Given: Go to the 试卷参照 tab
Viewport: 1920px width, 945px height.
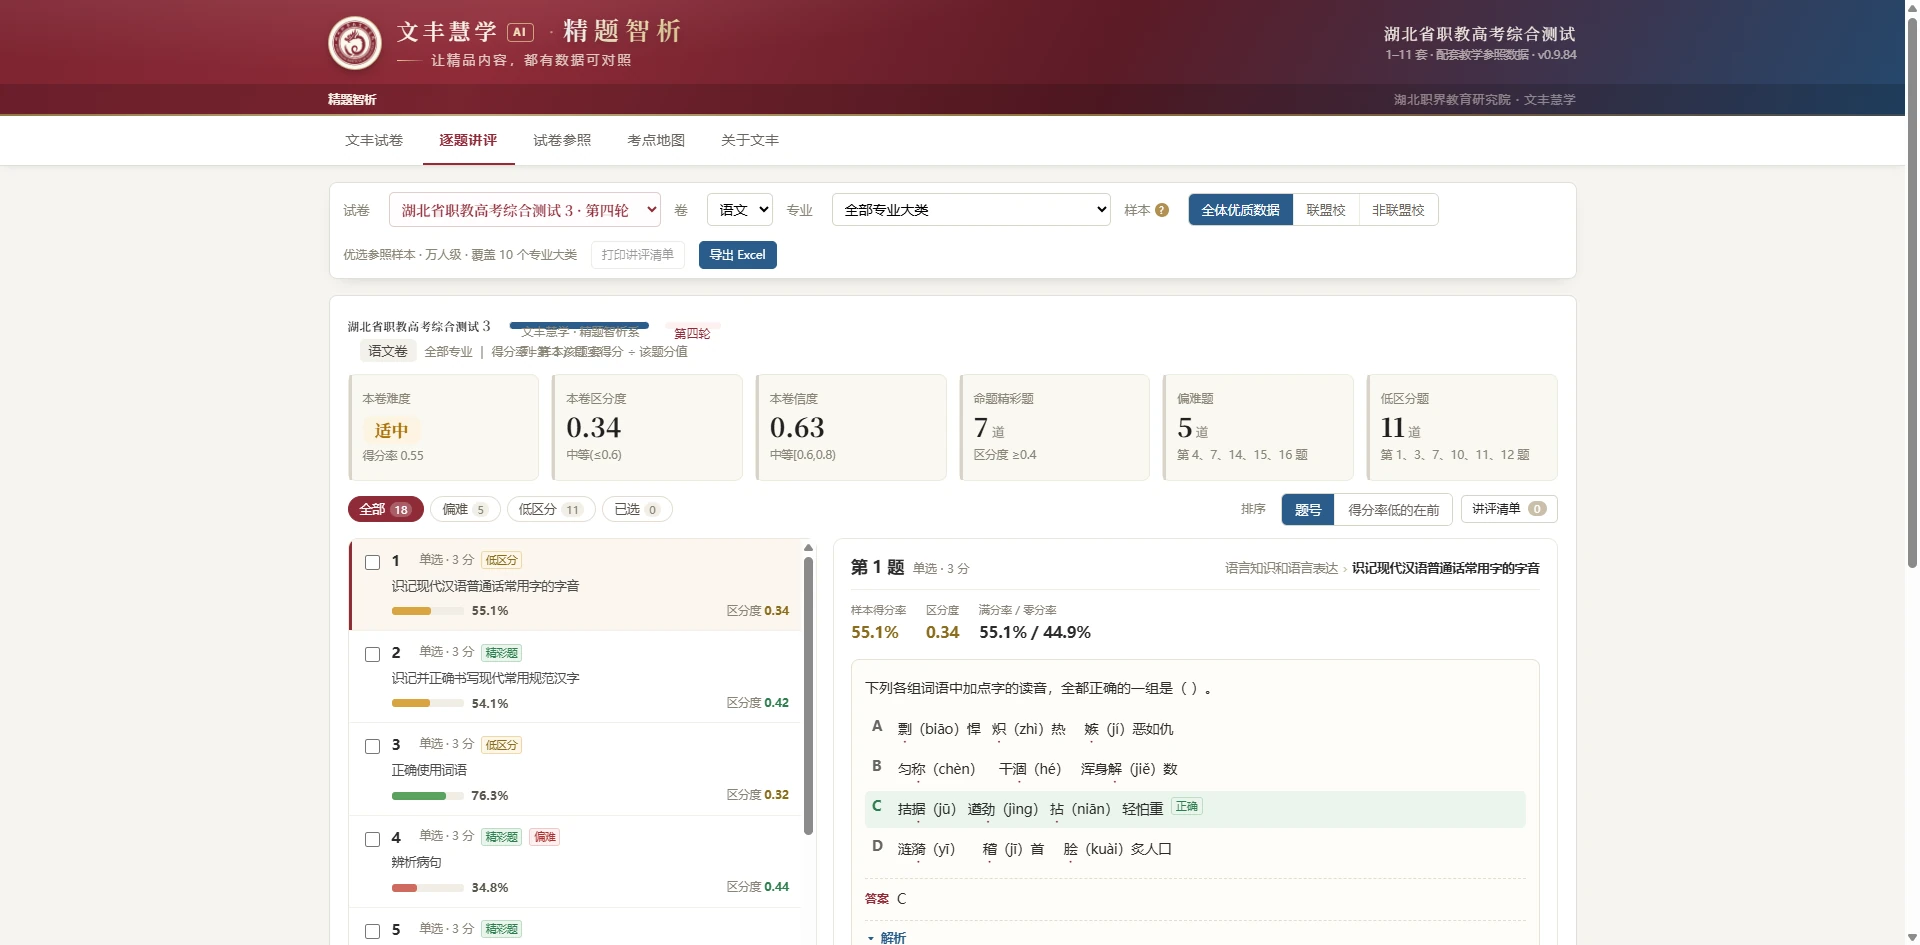Looking at the screenshot, I should [562, 140].
